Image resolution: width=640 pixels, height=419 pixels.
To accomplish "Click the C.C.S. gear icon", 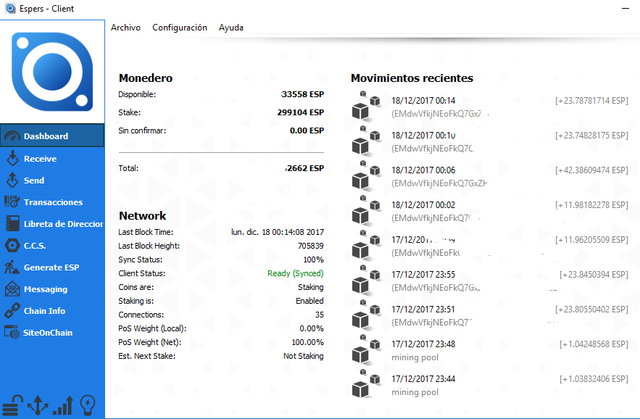I will coord(12,246).
